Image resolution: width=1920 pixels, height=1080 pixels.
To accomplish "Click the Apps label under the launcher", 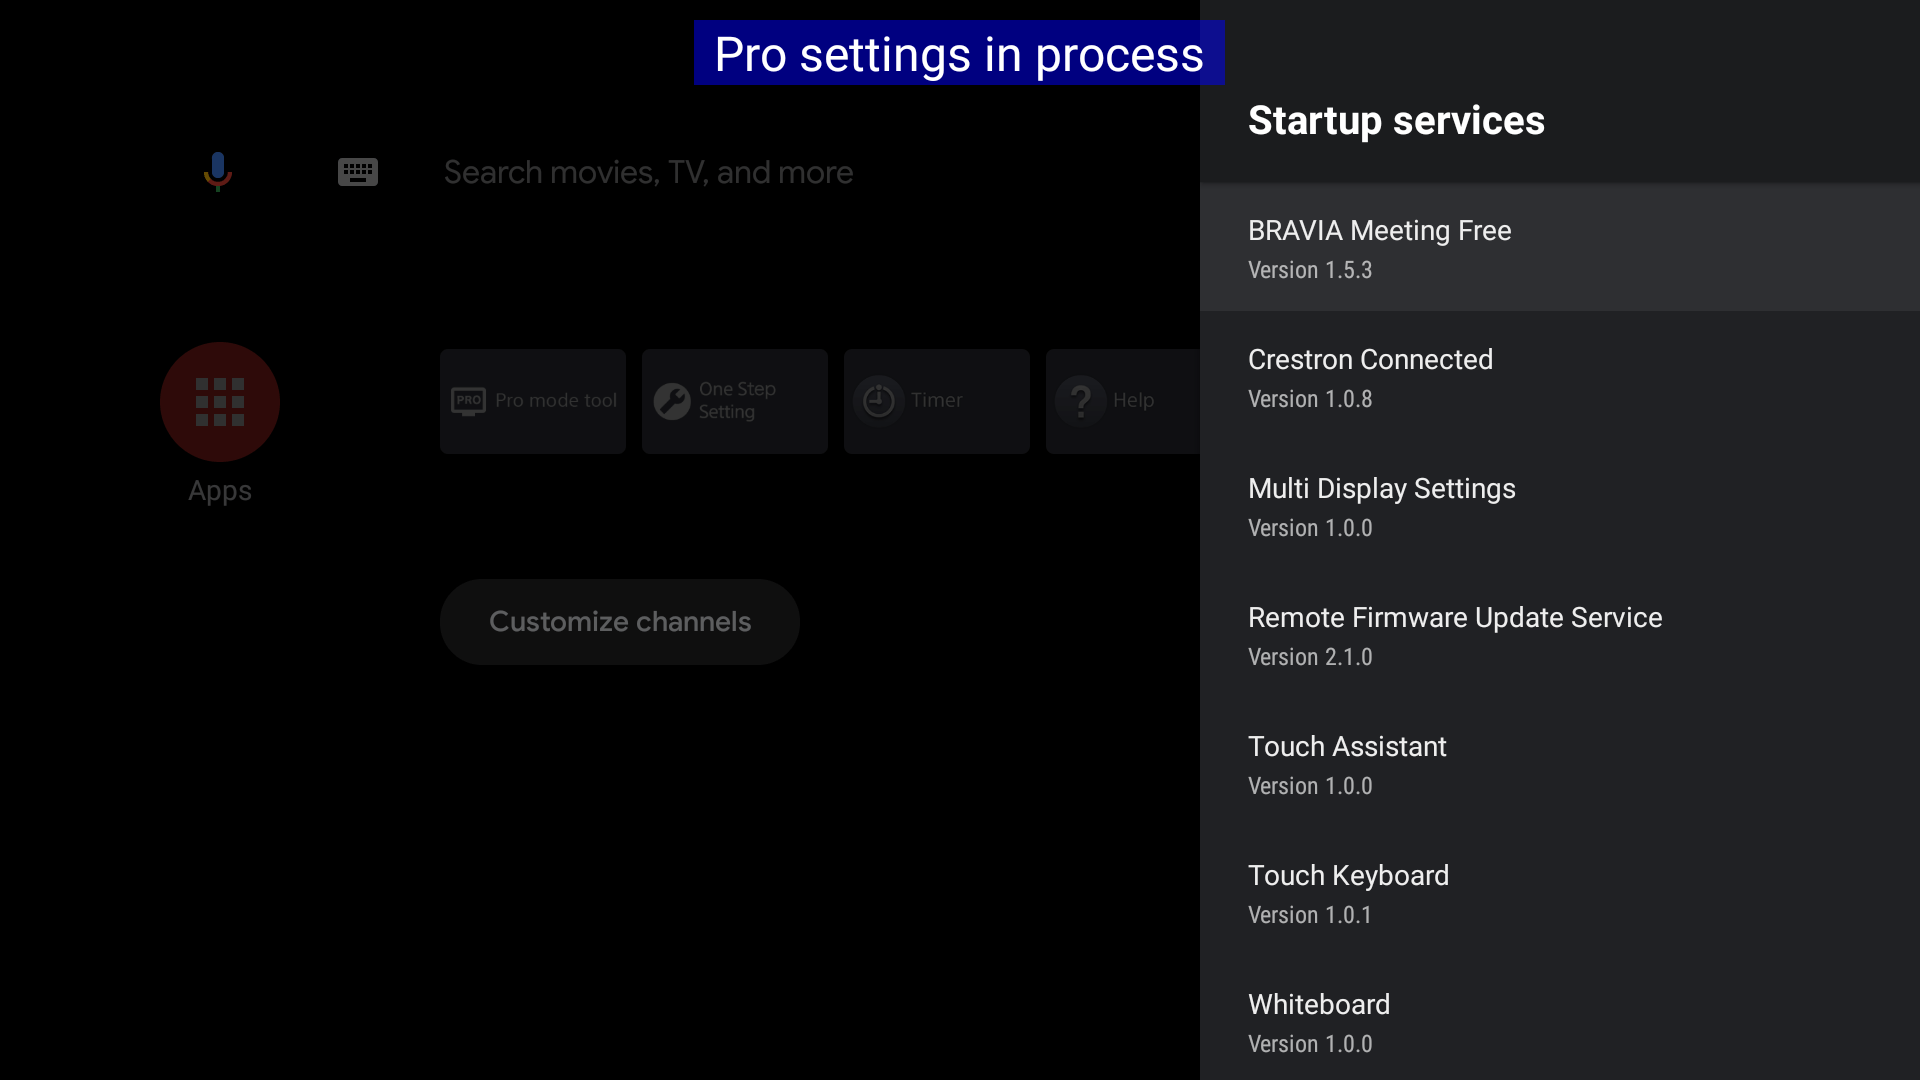I will tap(220, 491).
